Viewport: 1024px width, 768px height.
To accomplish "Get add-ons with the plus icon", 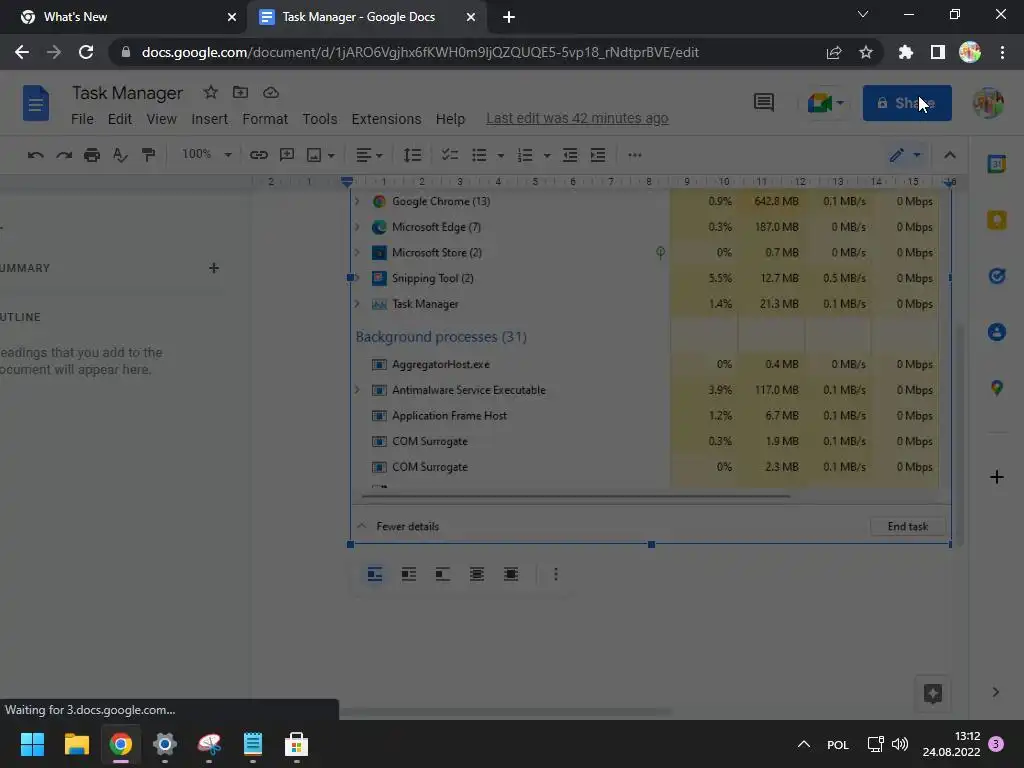I will pyautogui.click(x=997, y=477).
